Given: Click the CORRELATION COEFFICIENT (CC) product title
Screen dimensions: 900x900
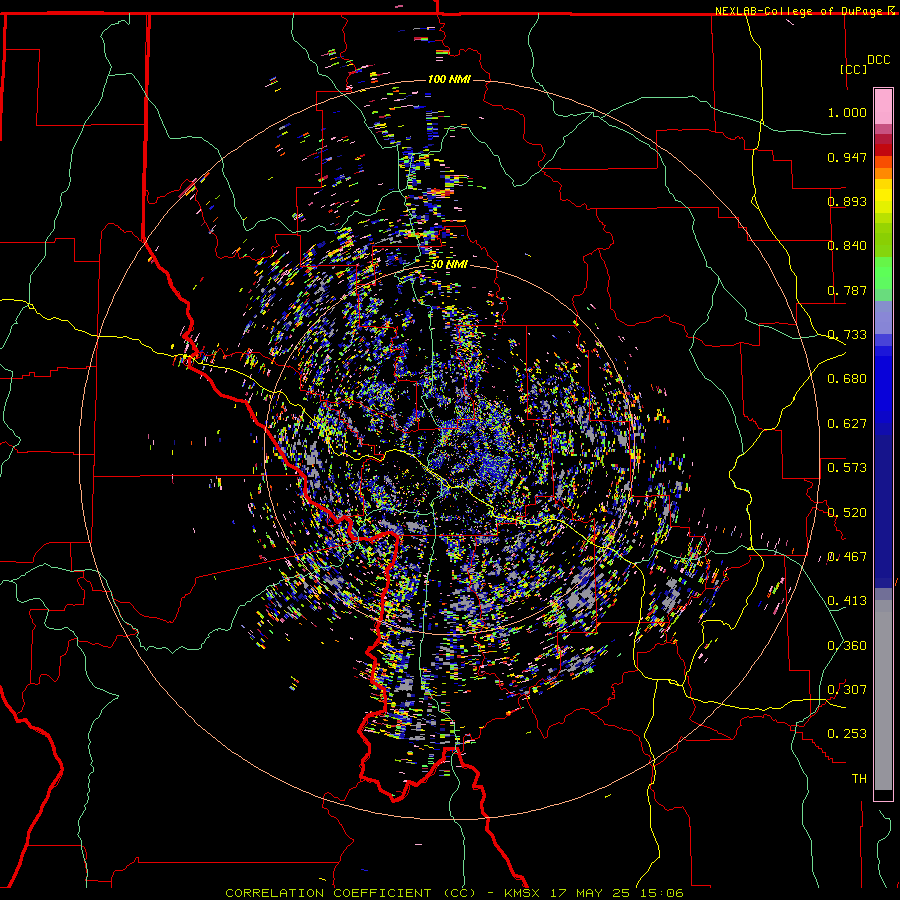Looking at the screenshot, I should (350, 893).
